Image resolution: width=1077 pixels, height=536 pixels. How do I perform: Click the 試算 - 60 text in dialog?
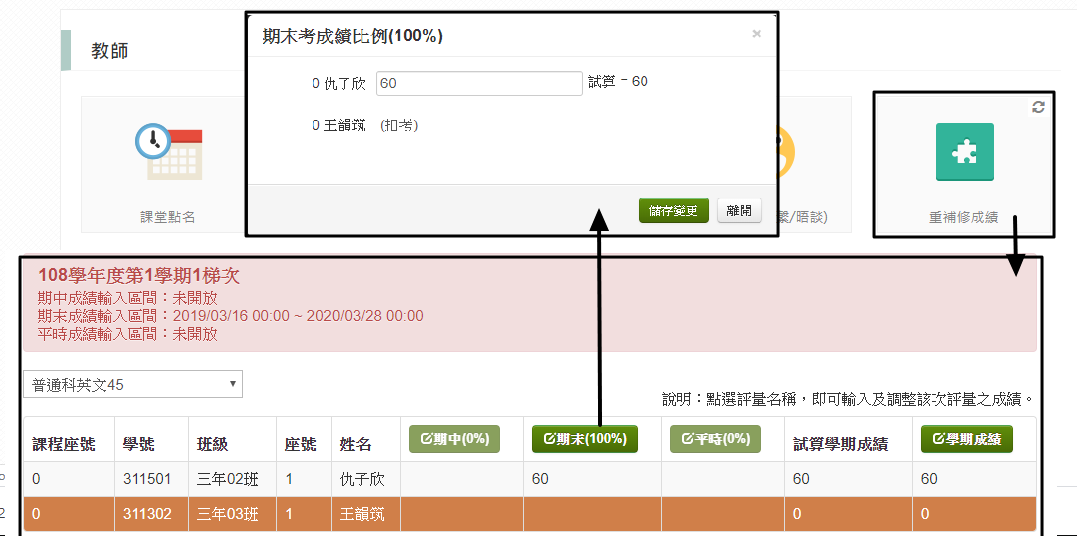(618, 82)
